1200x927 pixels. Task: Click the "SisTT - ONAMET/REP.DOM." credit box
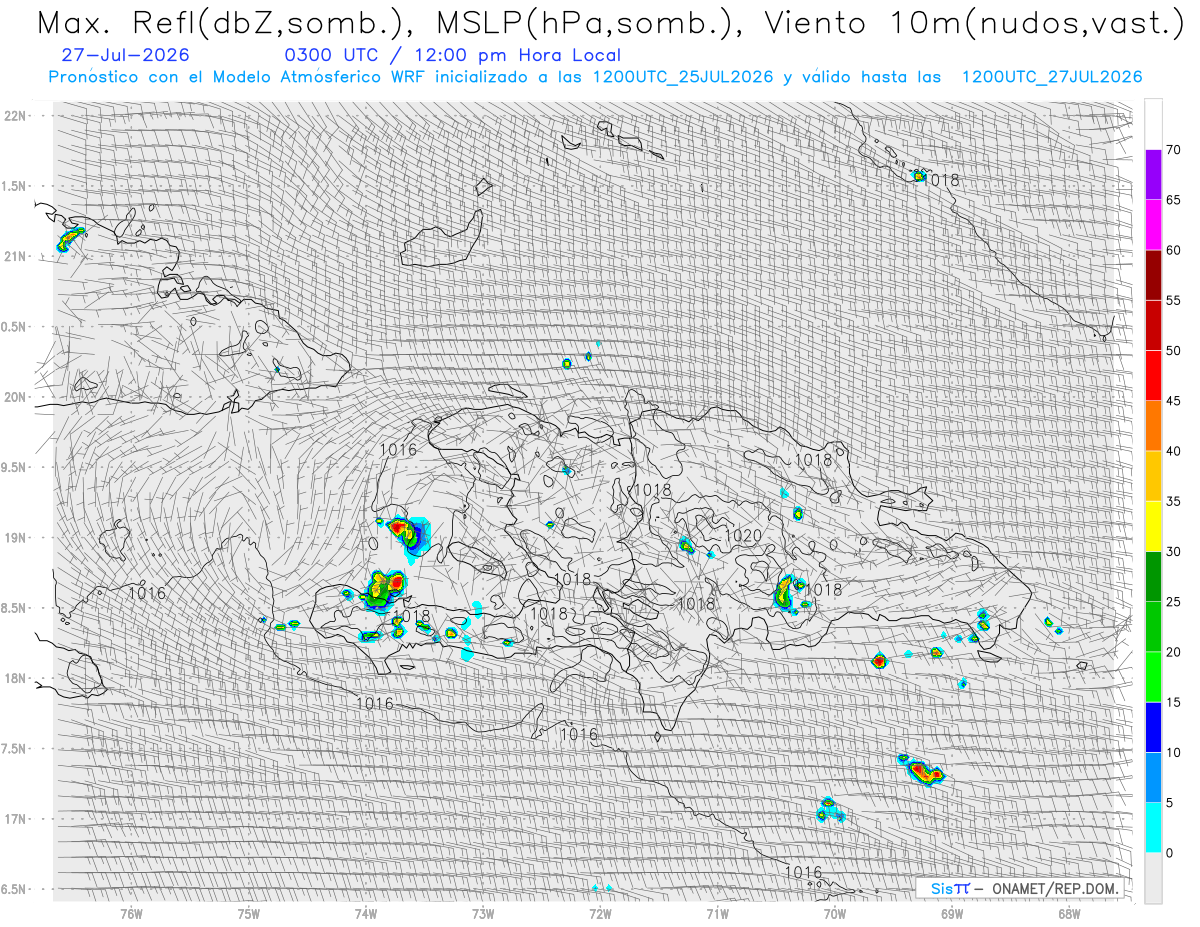tap(1021, 888)
